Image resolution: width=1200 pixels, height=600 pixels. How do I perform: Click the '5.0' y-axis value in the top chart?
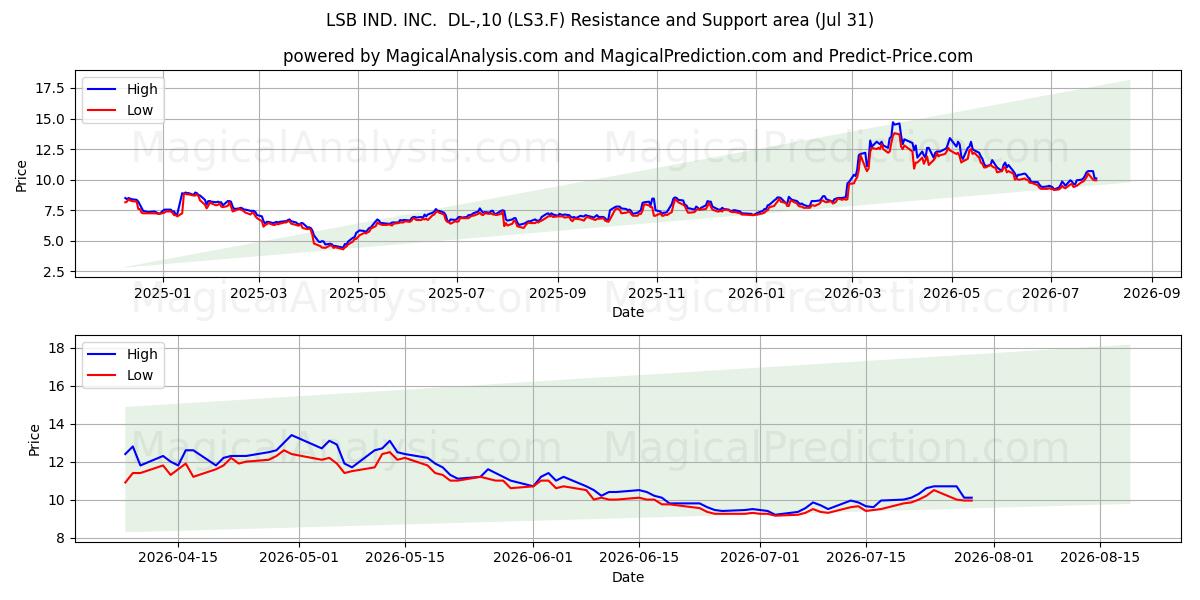point(54,241)
